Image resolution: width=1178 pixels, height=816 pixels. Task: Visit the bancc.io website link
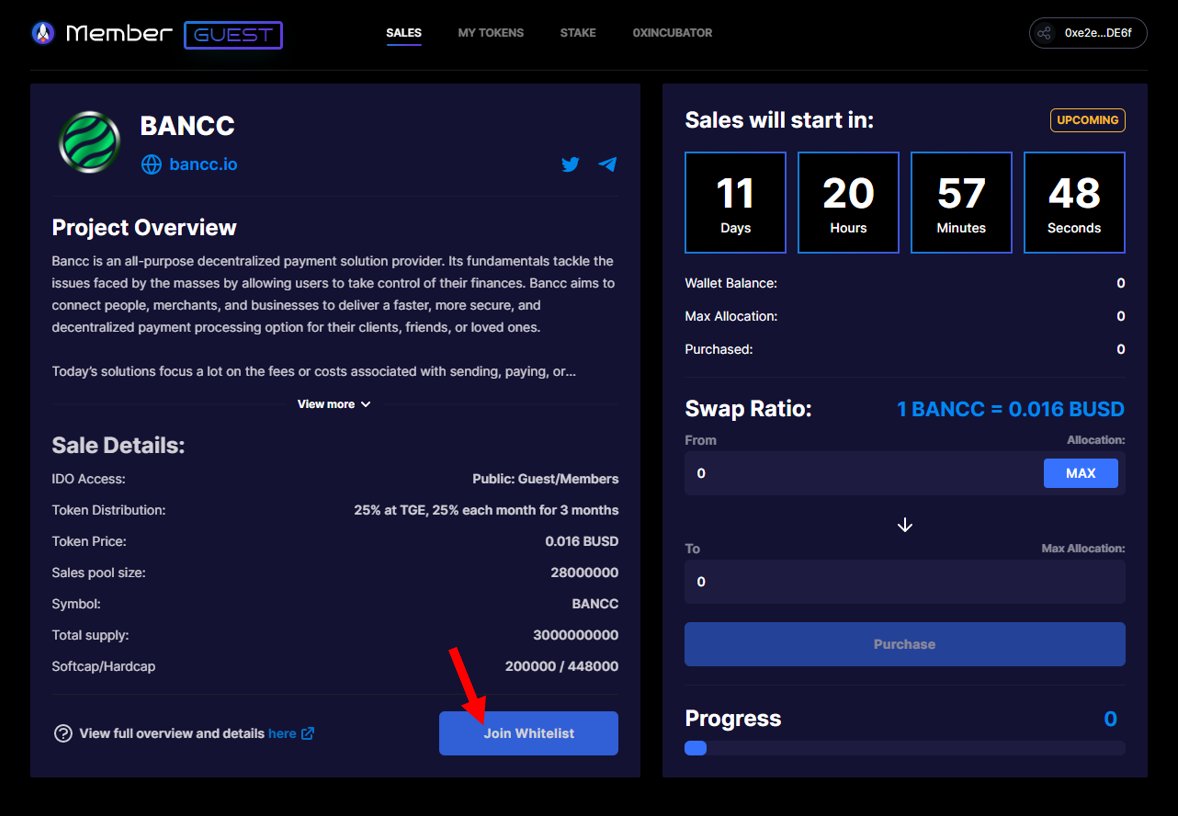(x=203, y=165)
